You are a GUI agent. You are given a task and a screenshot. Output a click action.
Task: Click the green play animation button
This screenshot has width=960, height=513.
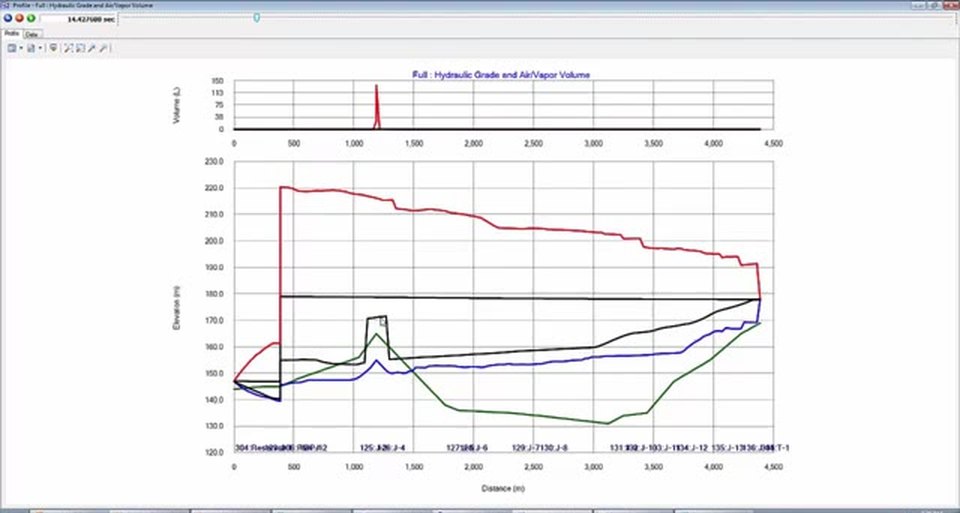(x=31, y=18)
